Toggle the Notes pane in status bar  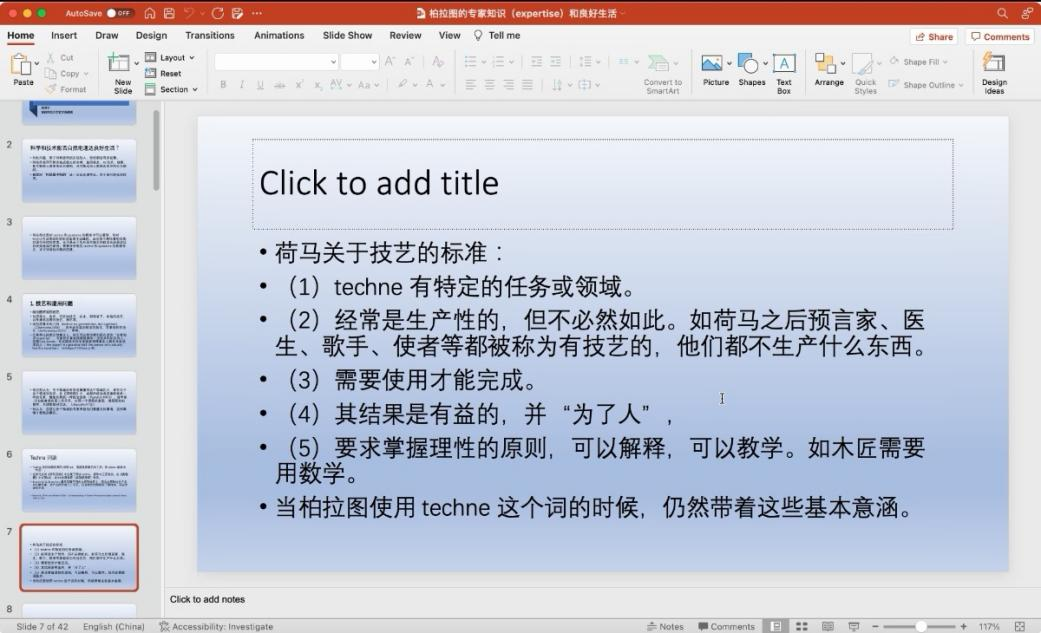664,626
